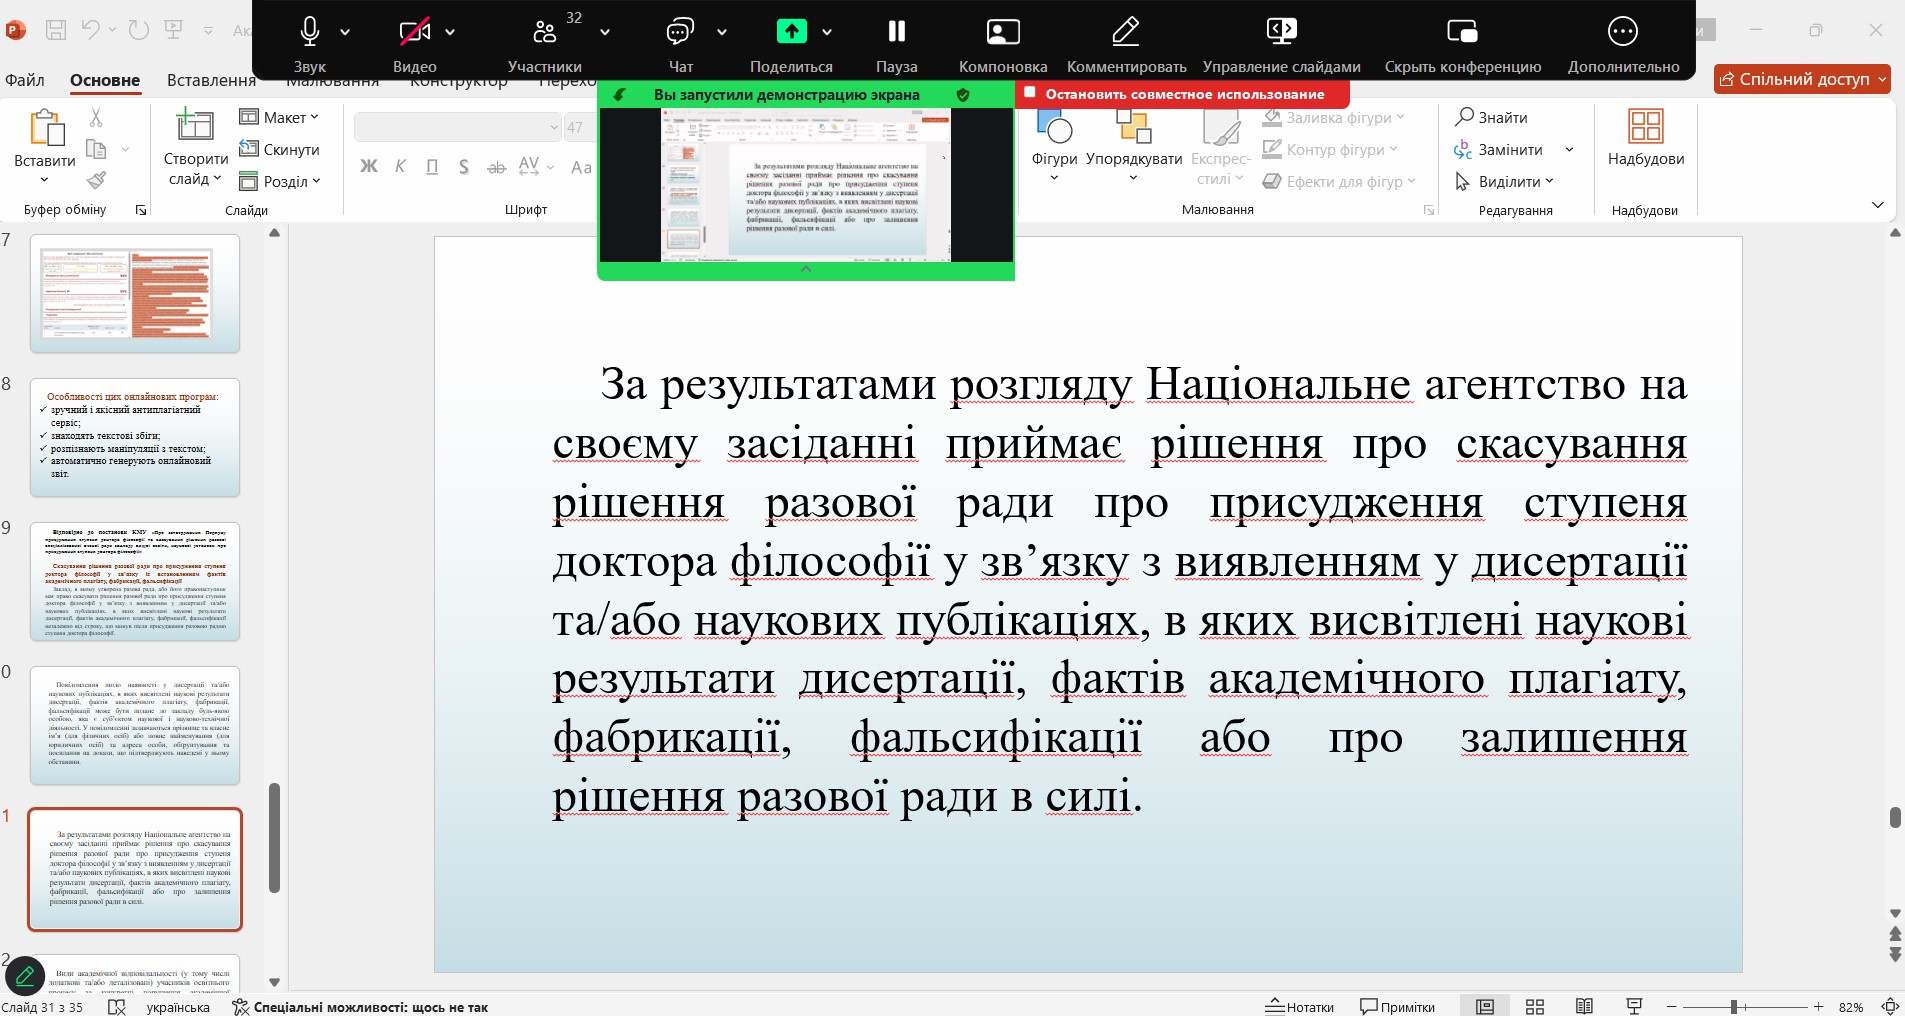The height and width of the screenshot is (1016, 1905).
Task: Open the Zoom participants panel
Action: [x=545, y=33]
